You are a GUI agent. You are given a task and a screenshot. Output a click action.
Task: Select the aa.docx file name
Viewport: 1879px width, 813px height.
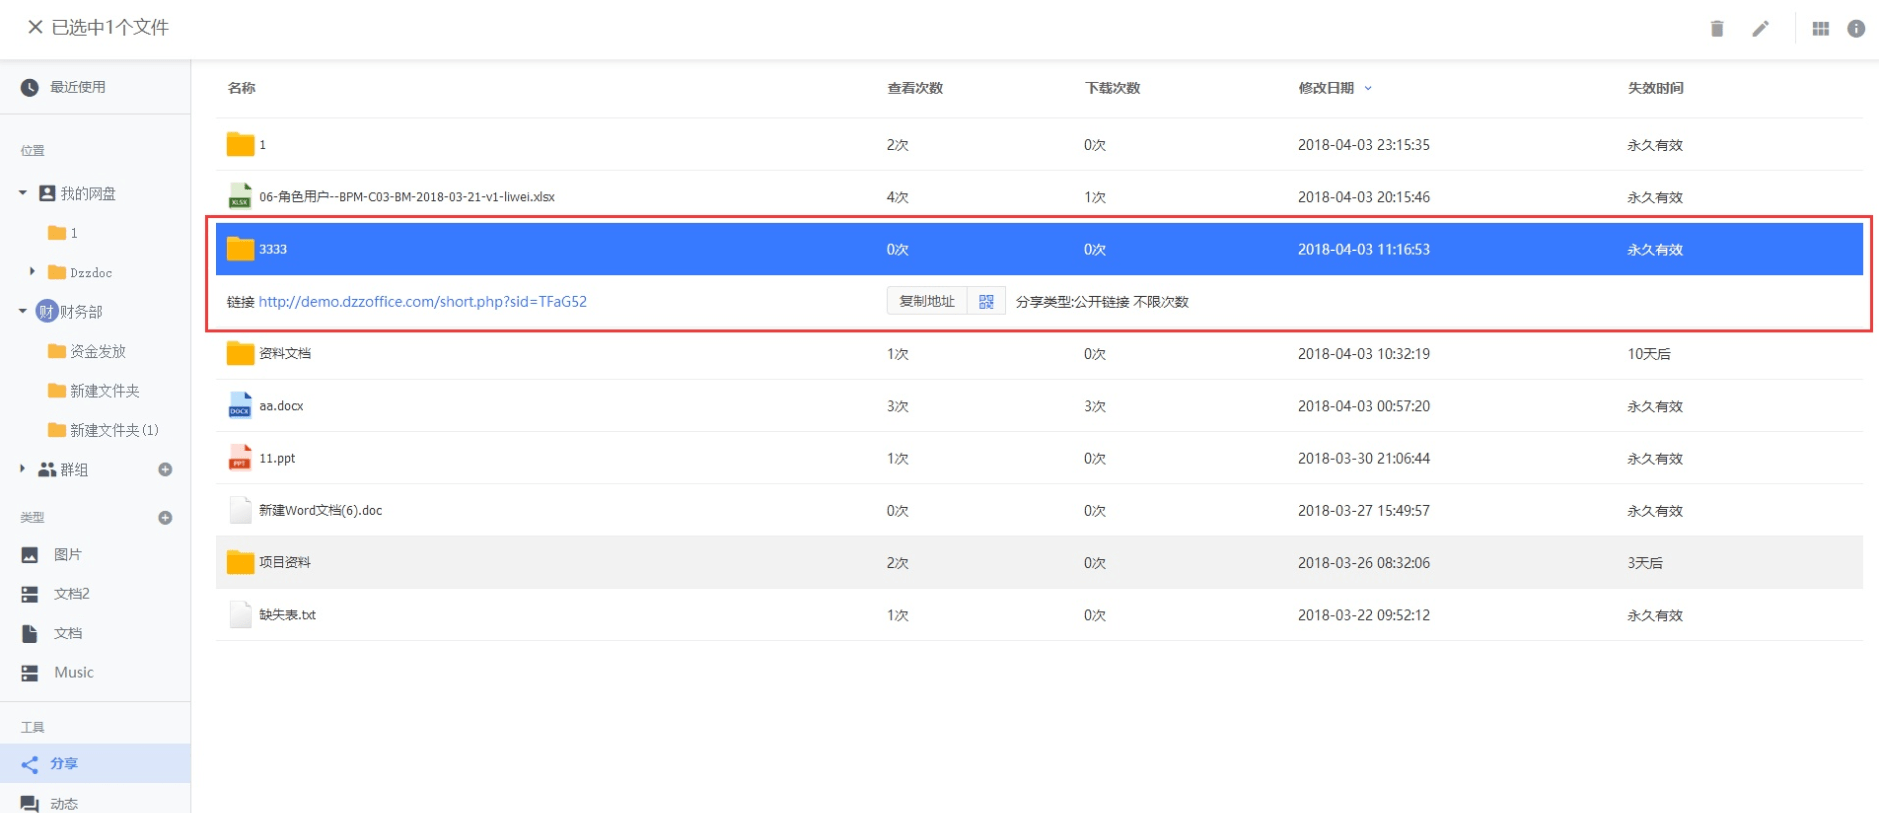281,406
